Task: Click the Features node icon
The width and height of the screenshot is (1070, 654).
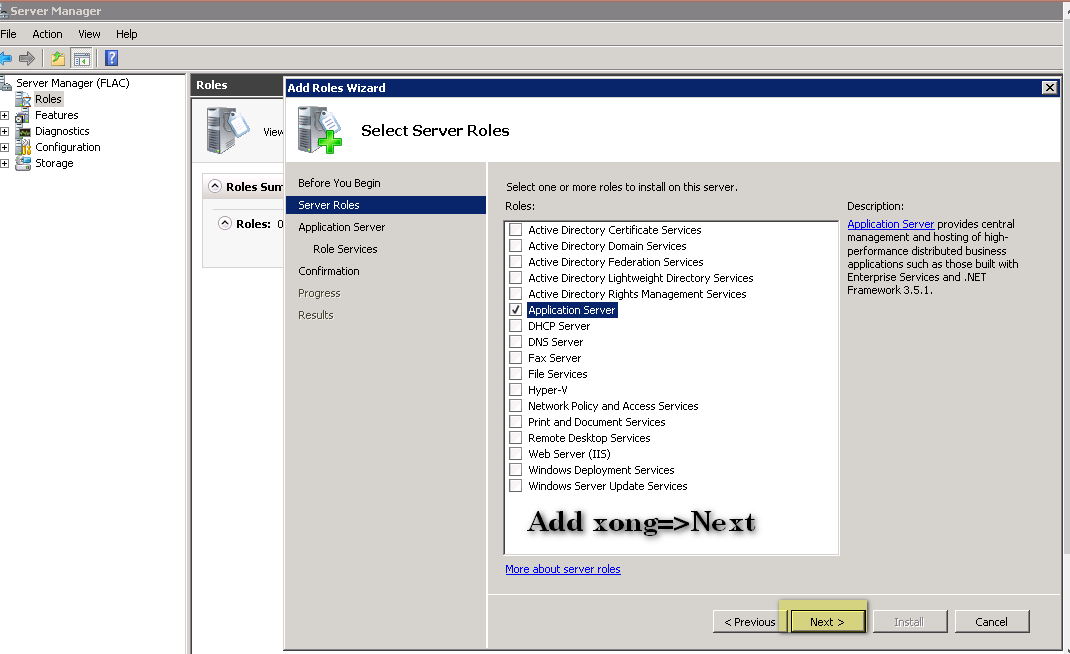Action: pyautogui.click(x=23, y=115)
